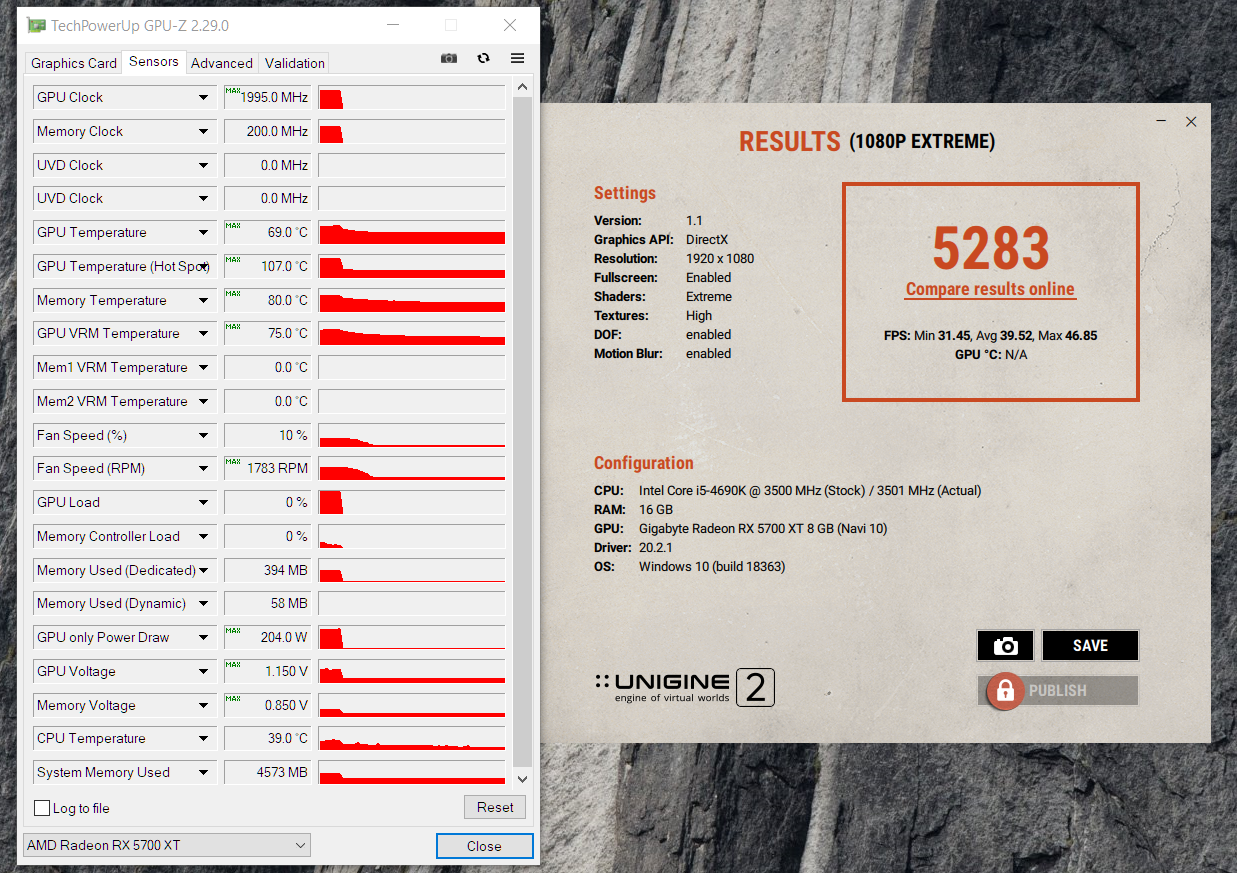The height and width of the screenshot is (873, 1237).
Task: Open Fan Speed (RPM) dropdown
Action: pos(204,468)
